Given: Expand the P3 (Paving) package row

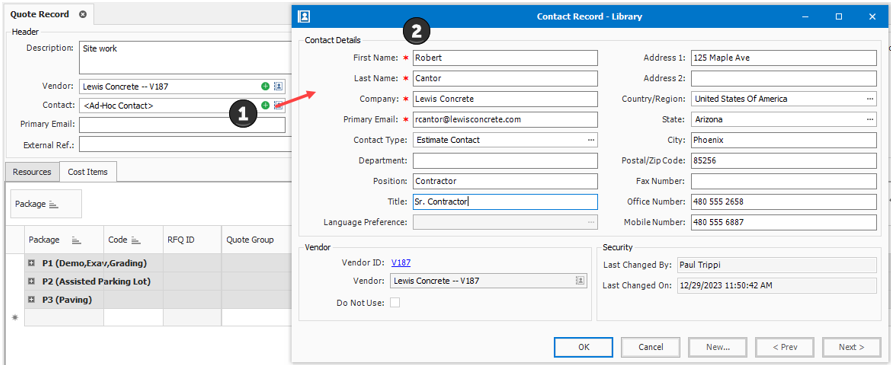Looking at the screenshot, I should click(x=32, y=300).
